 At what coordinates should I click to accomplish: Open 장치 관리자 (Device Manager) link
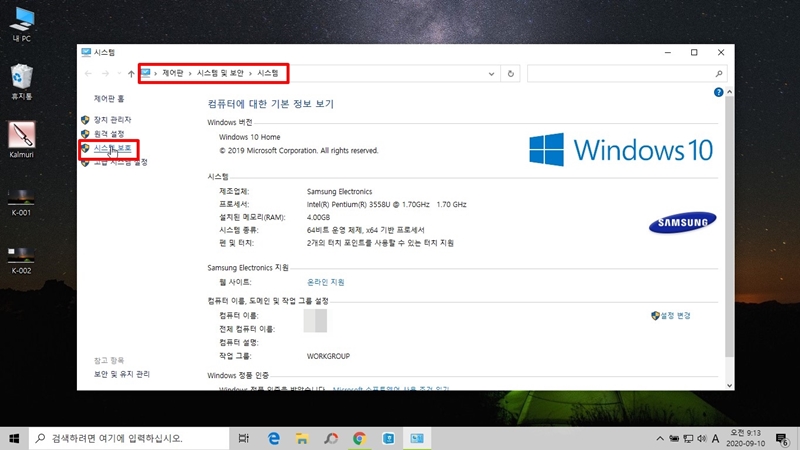coord(112,119)
